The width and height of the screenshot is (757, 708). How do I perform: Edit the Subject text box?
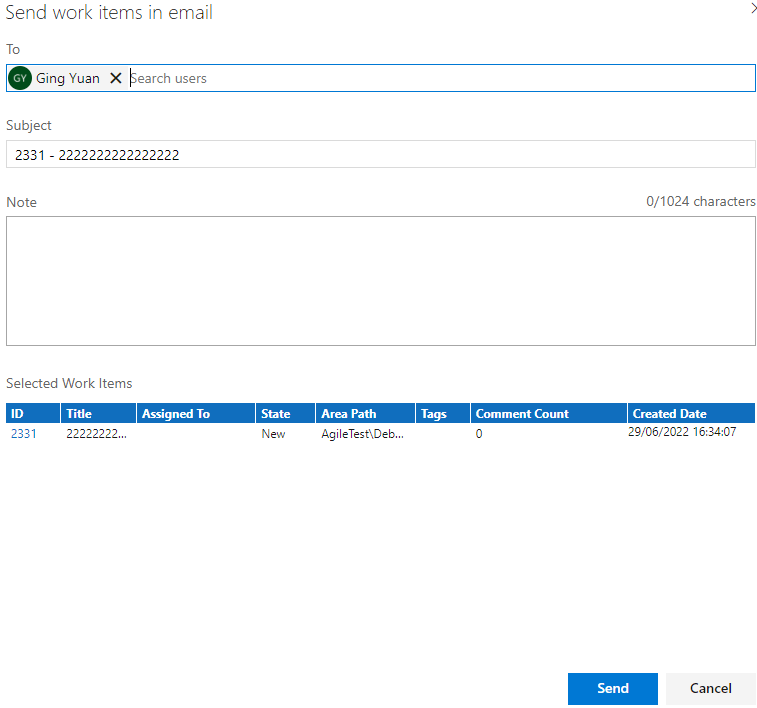(x=380, y=154)
